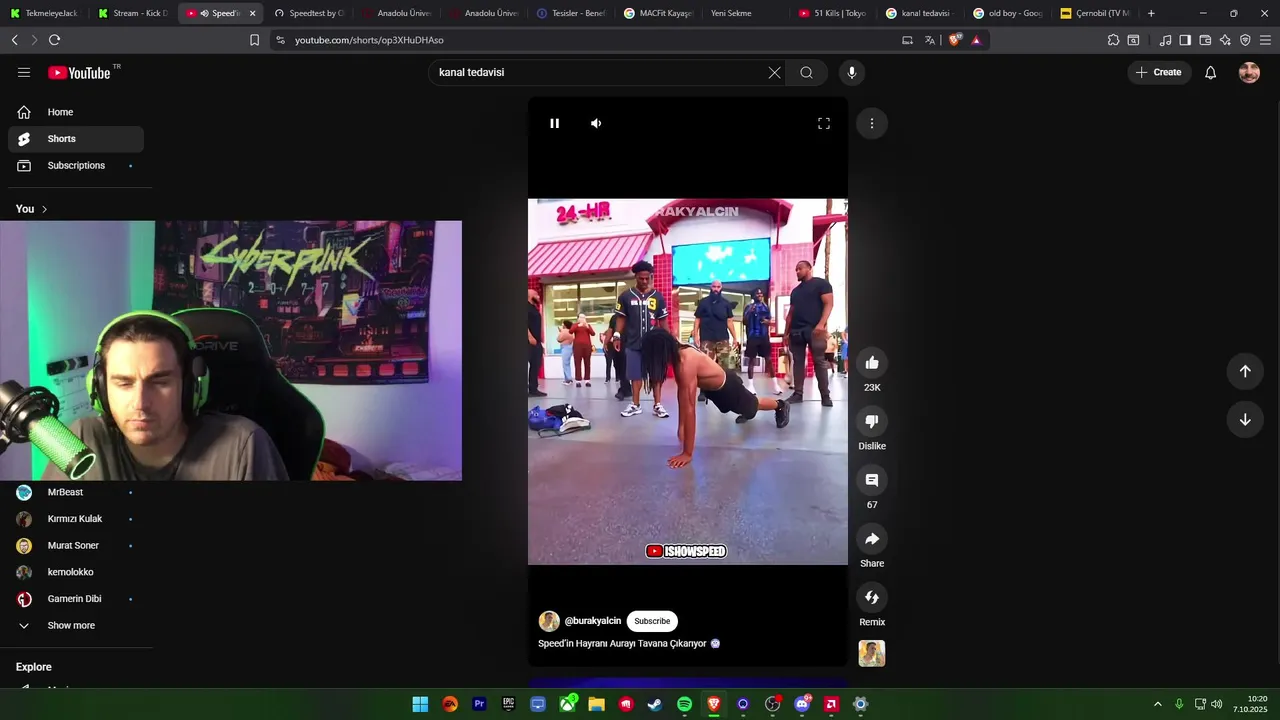
Task: Open YouTube notifications bell
Action: pos(1210,72)
